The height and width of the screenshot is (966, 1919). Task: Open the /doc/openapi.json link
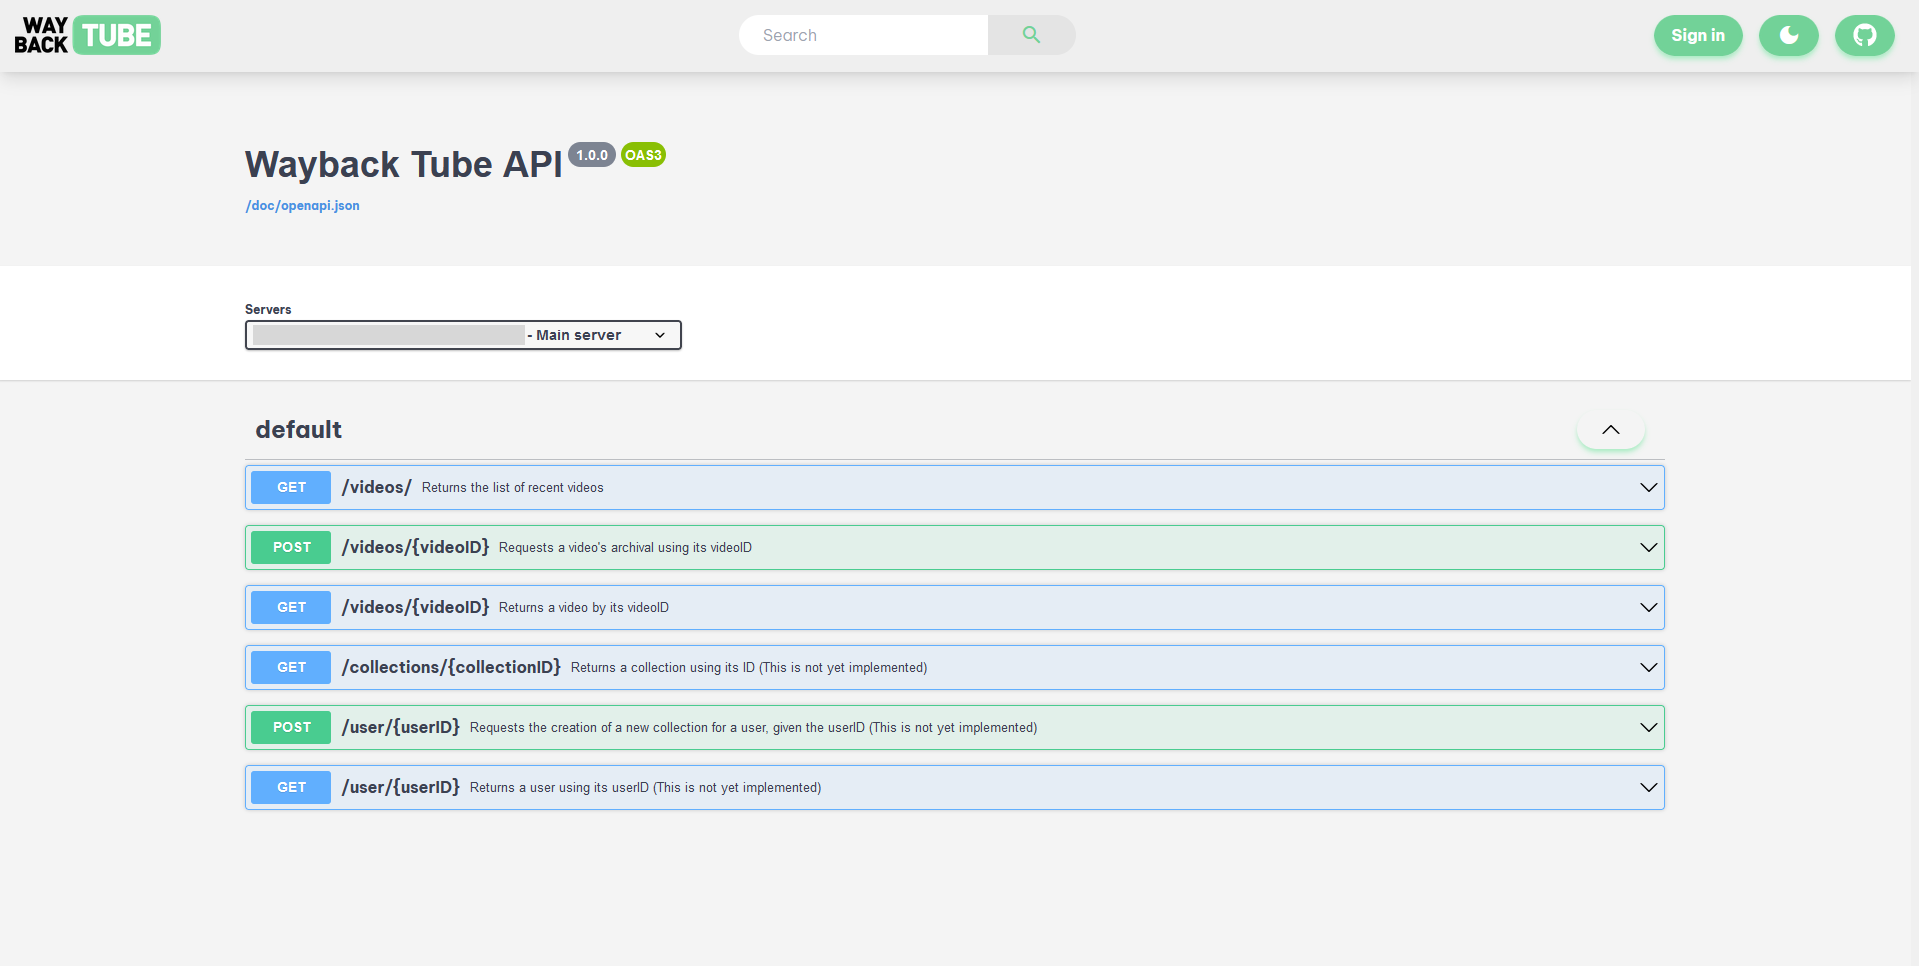[x=302, y=206]
